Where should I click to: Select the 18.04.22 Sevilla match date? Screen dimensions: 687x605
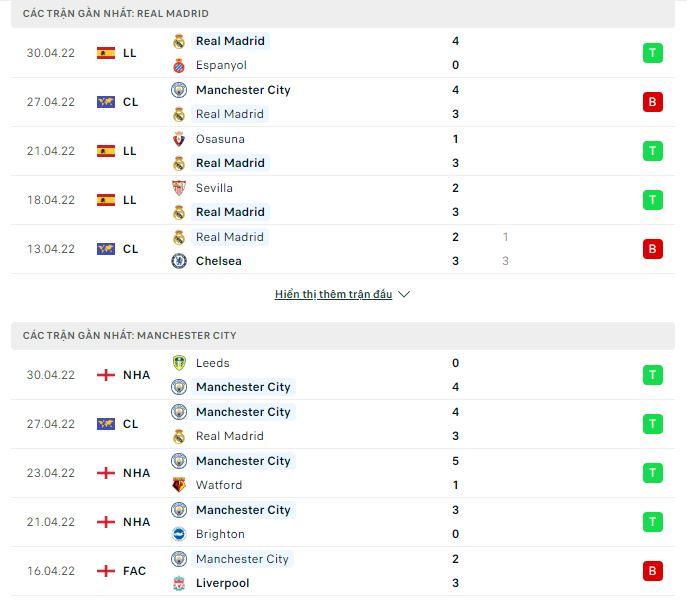pyautogui.click(x=51, y=200)
